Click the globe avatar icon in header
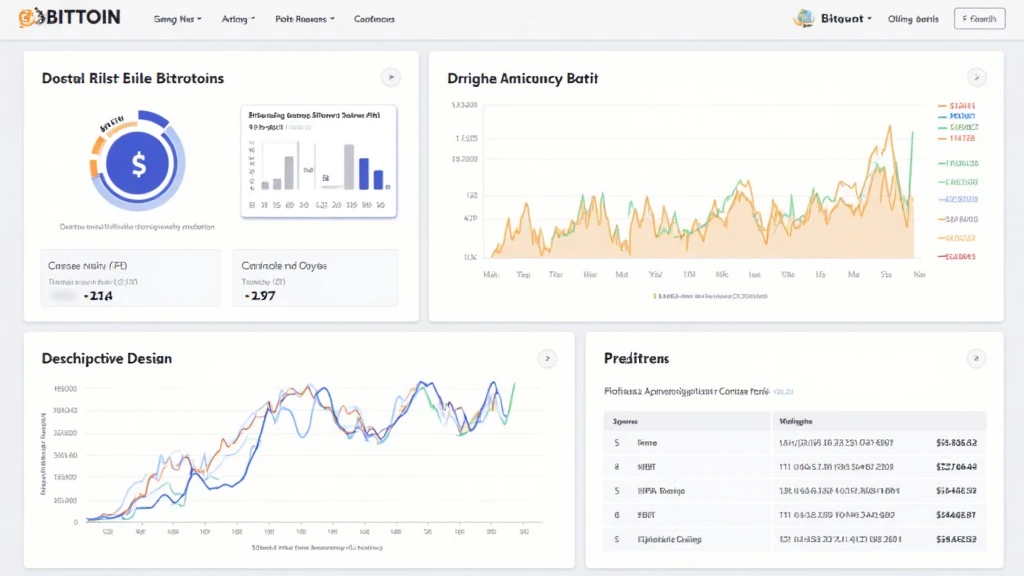1024x576 pixels. click(x=803, y=18)
